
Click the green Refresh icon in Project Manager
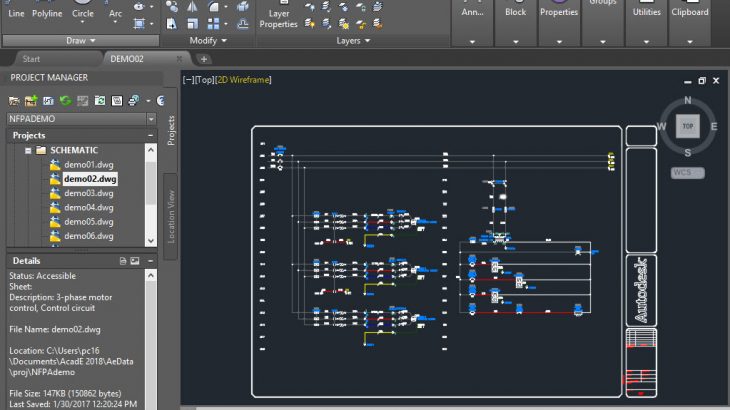pyautogui.click(x=66, y=101)
